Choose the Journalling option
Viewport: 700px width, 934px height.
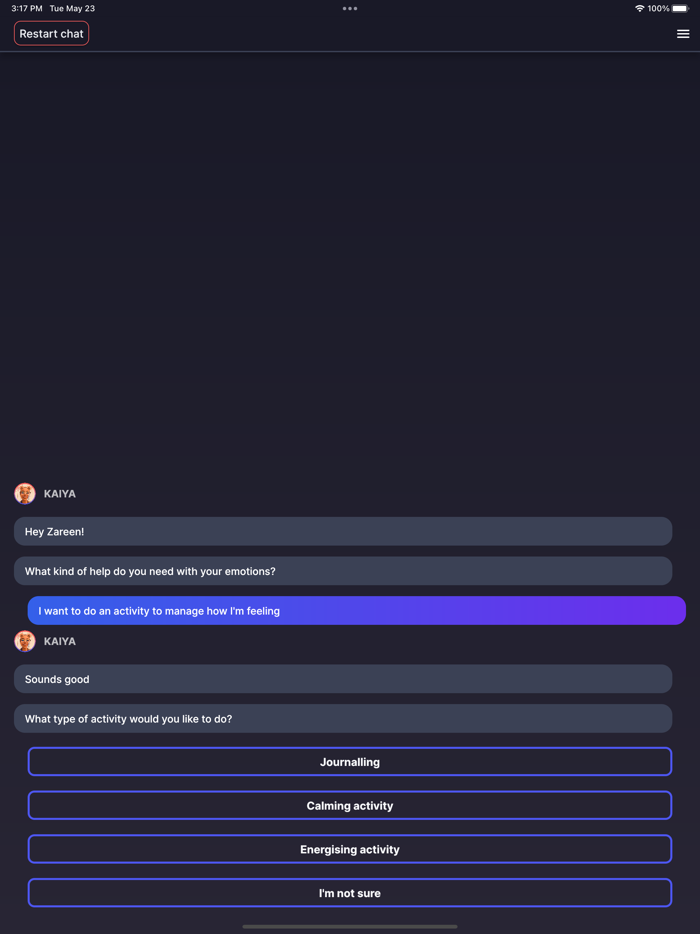tap(350, 762)
